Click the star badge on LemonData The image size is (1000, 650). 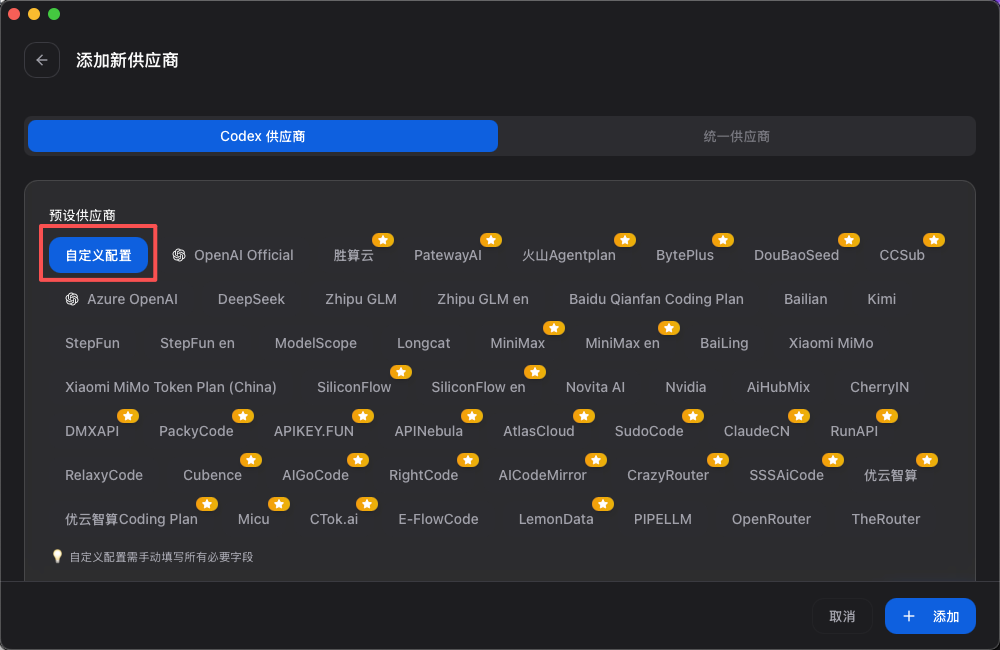603,504
